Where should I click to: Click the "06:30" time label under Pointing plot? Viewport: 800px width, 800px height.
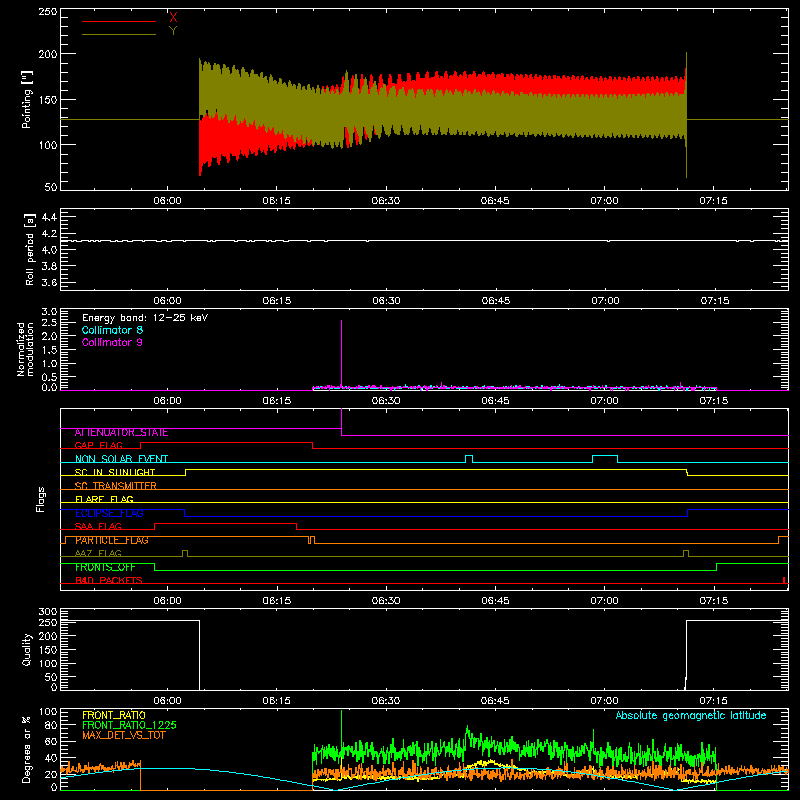click(386, 201)
